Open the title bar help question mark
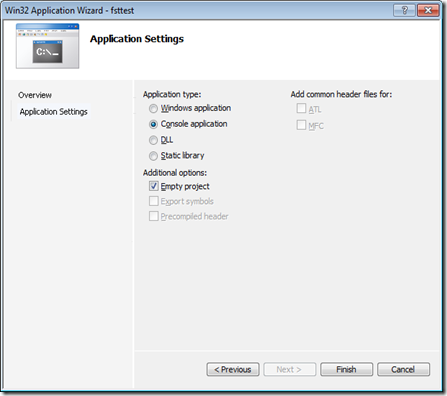447x396 pixels. [x=404, y=10]
